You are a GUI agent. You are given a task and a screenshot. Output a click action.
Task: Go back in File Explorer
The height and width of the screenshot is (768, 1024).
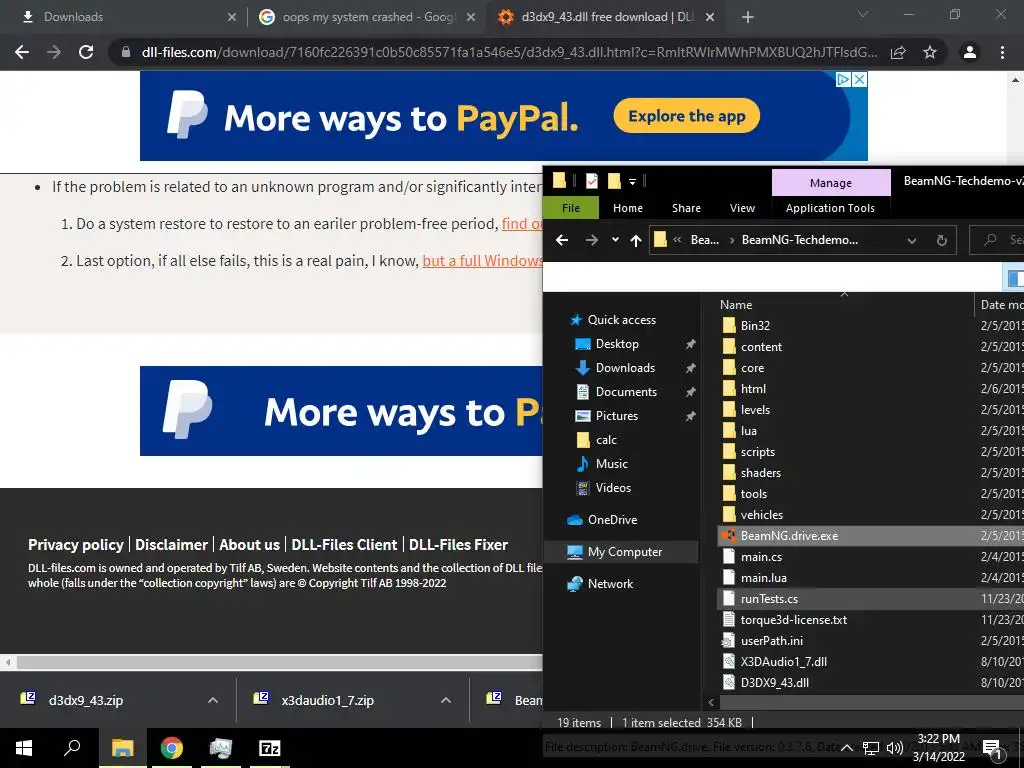[x=562, y=240]
